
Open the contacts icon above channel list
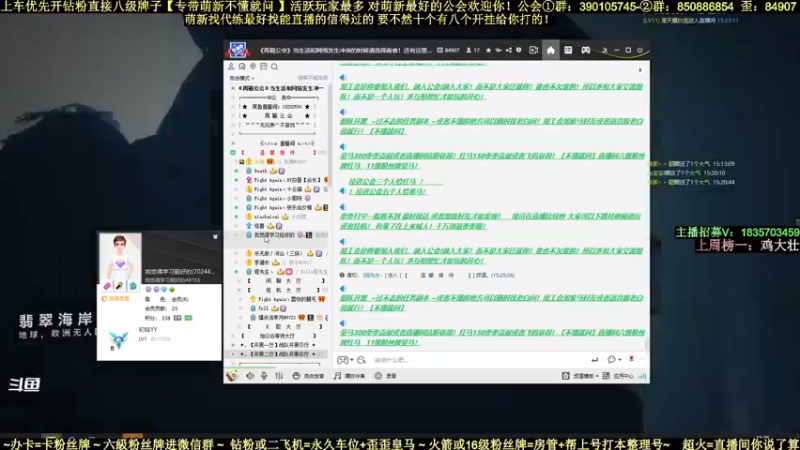click(x=231, y=66)
